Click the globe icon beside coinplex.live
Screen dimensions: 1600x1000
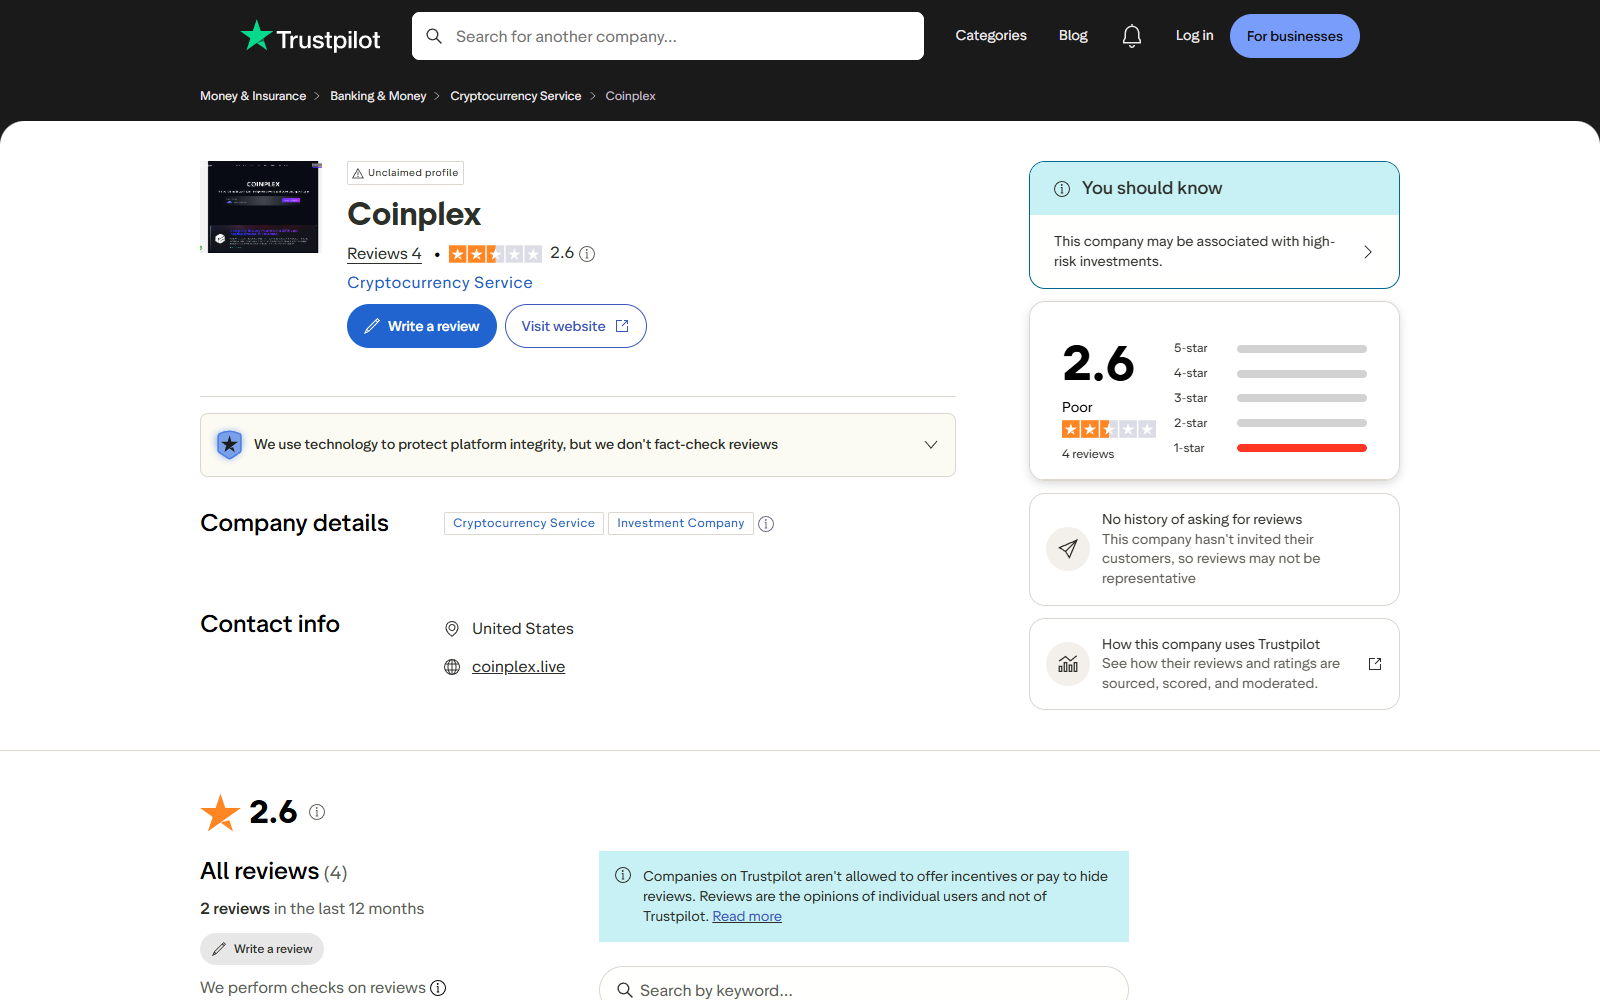(x=452, y=667)
